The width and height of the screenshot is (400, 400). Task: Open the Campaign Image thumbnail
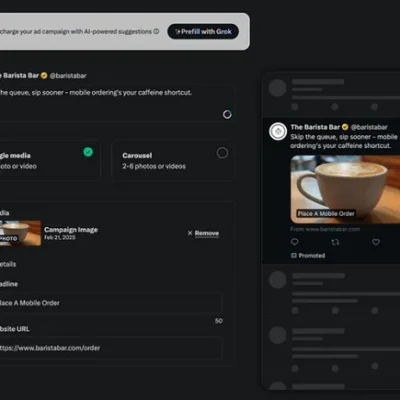click(x=20, y=233)
